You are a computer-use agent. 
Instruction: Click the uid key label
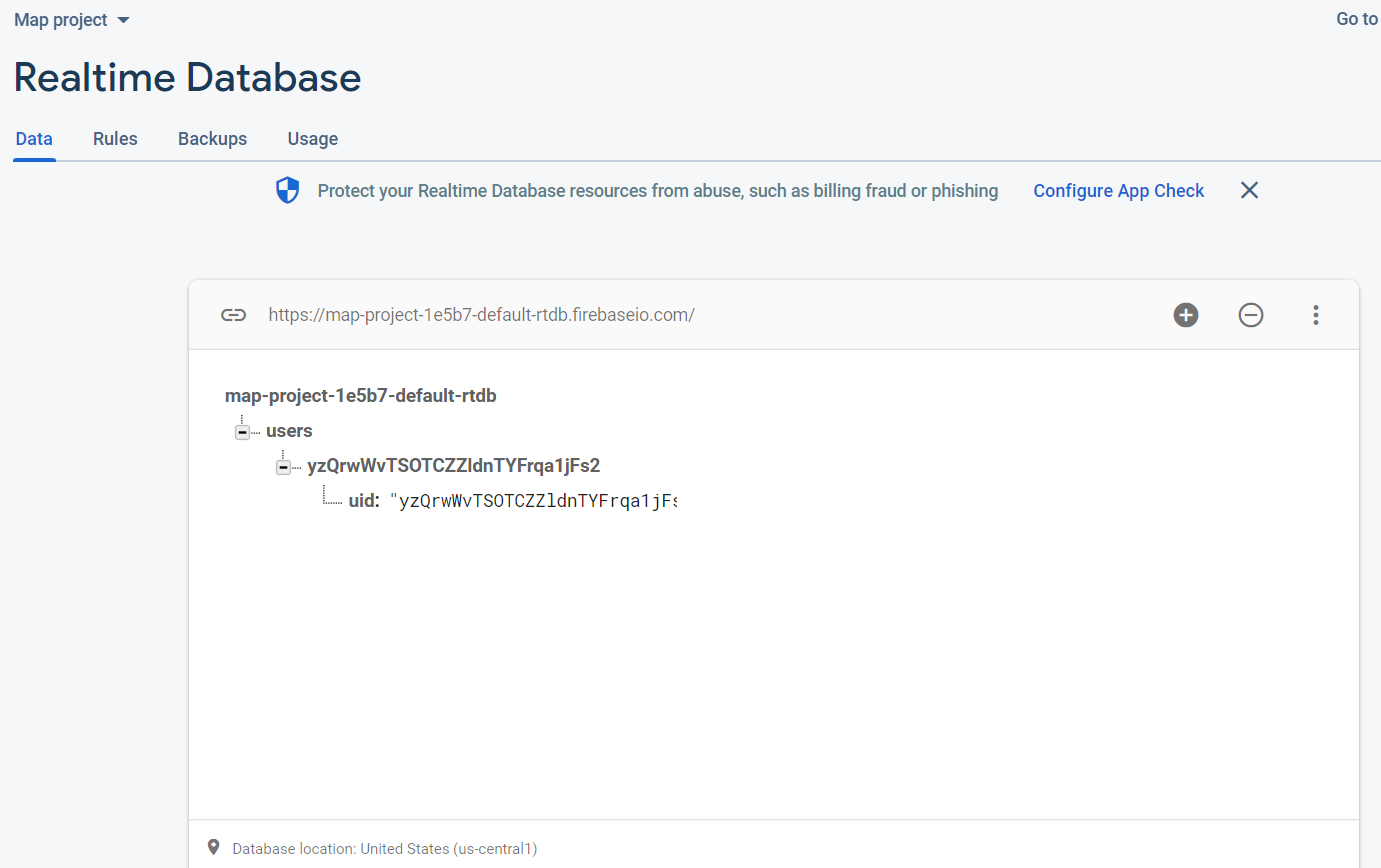(364, 501)
